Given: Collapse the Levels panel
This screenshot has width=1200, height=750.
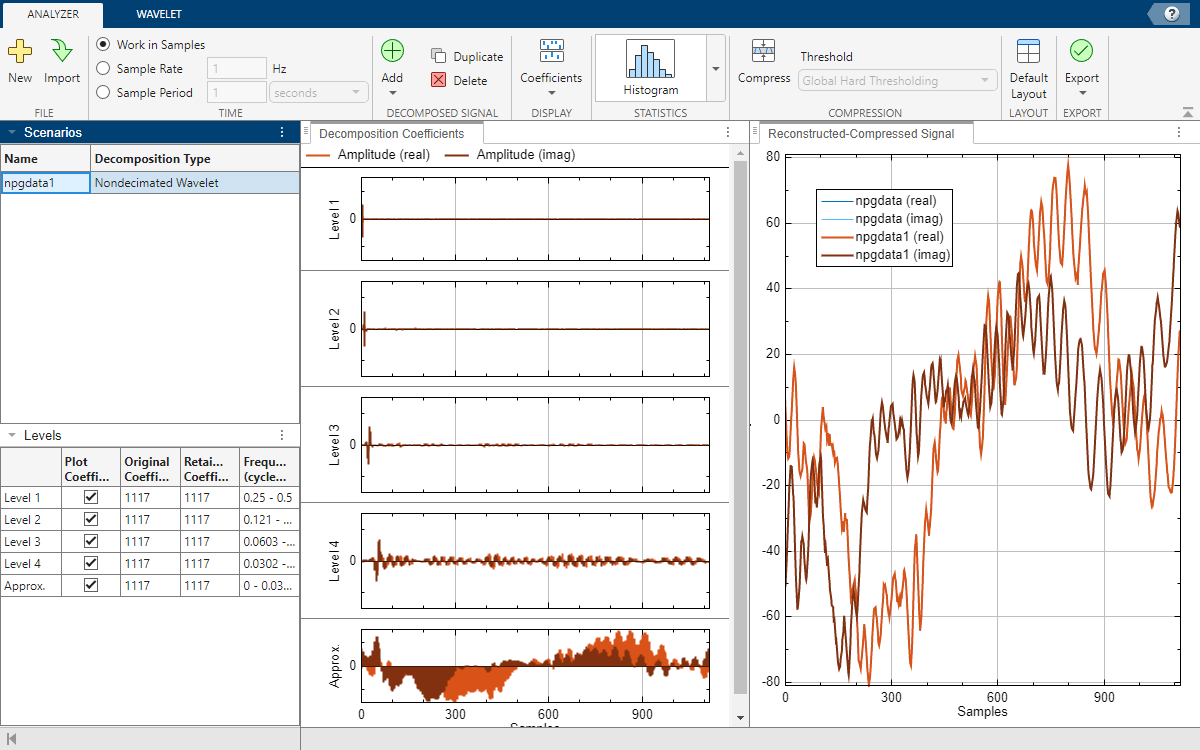Looking at the screenshot, I should coord(11,435).
